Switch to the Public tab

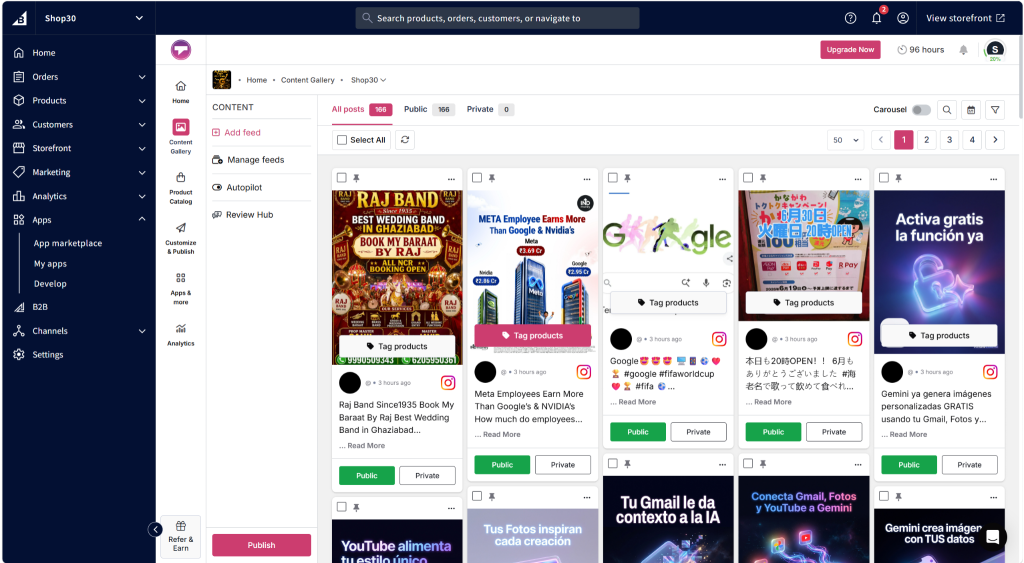[428, 110]
